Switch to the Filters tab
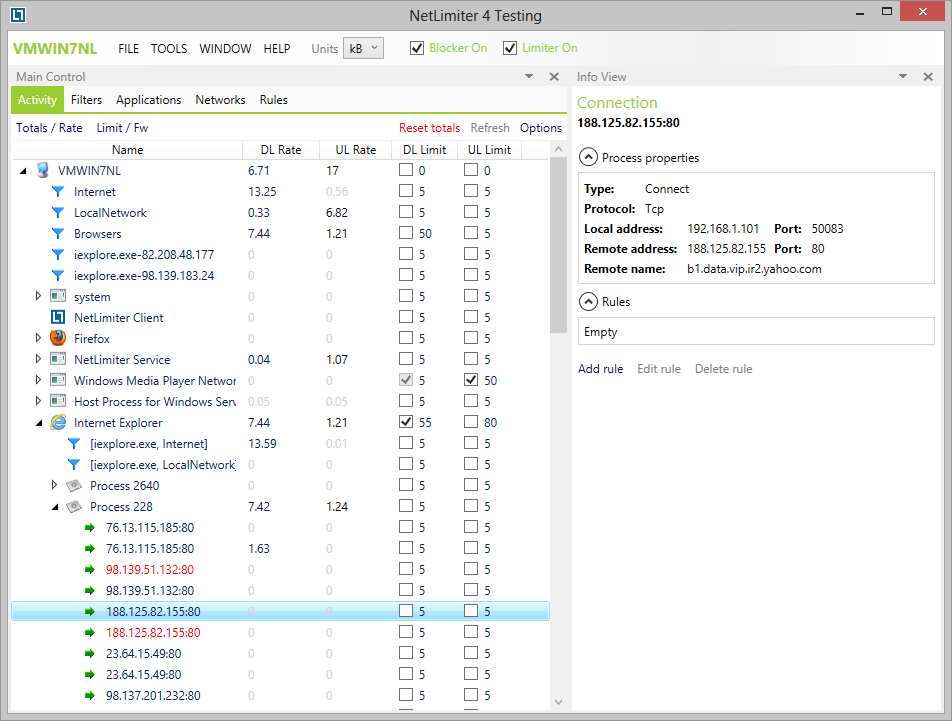Image resolution: width=952 pixels, height=721 pixels. [x=86, y=100]
